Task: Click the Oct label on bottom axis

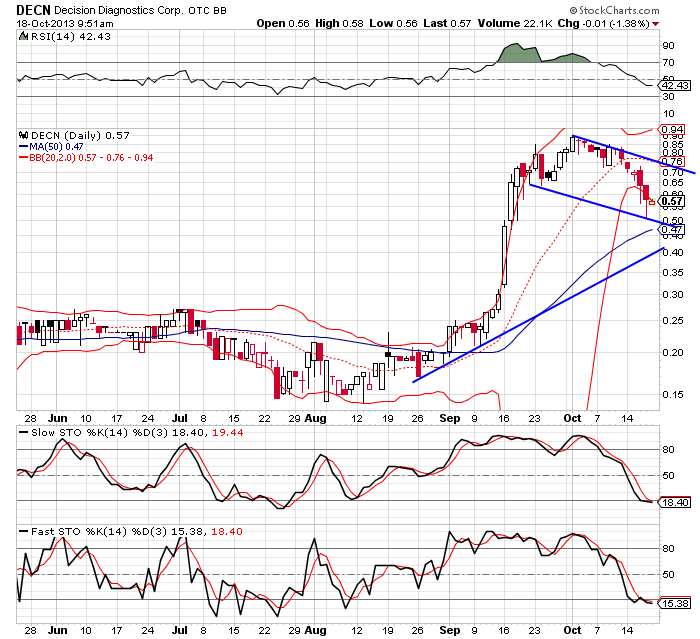Action: click(x=572, y=630)
